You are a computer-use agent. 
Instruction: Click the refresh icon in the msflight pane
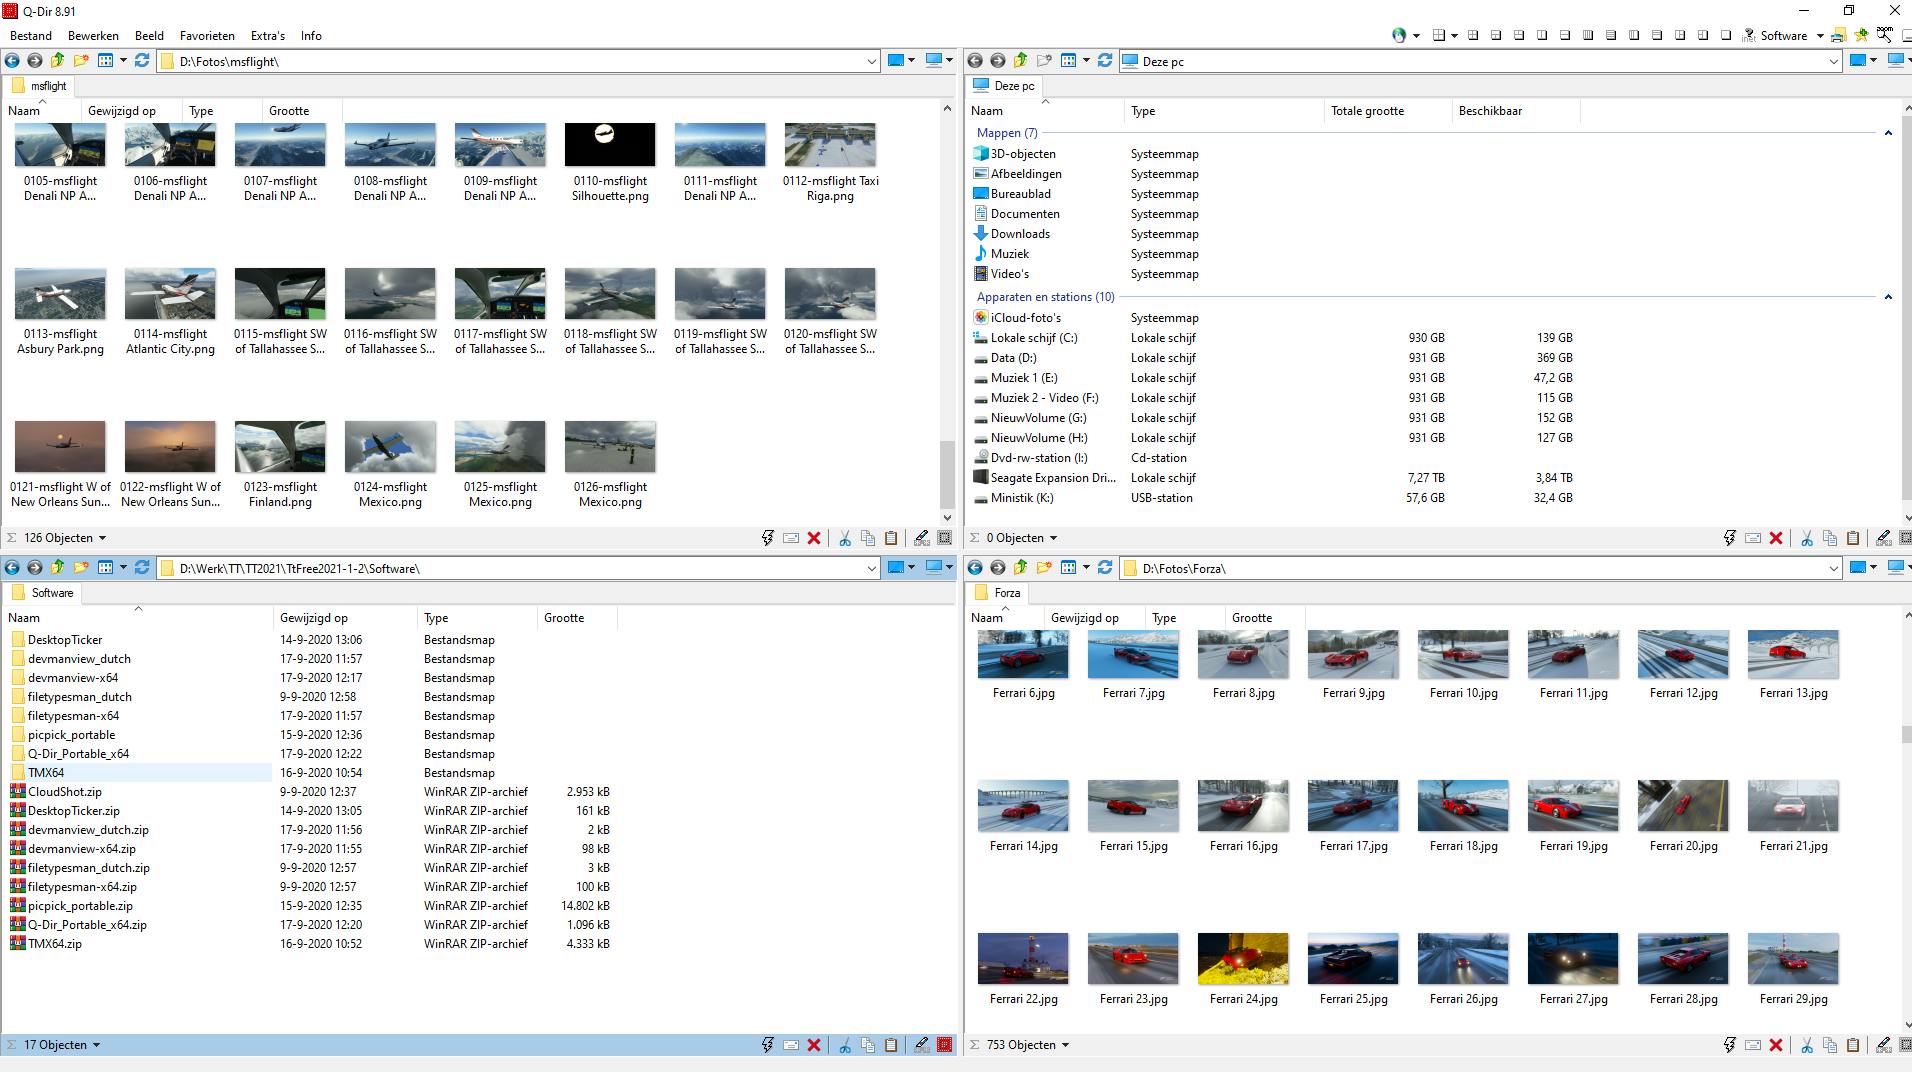tap(142, 61)
